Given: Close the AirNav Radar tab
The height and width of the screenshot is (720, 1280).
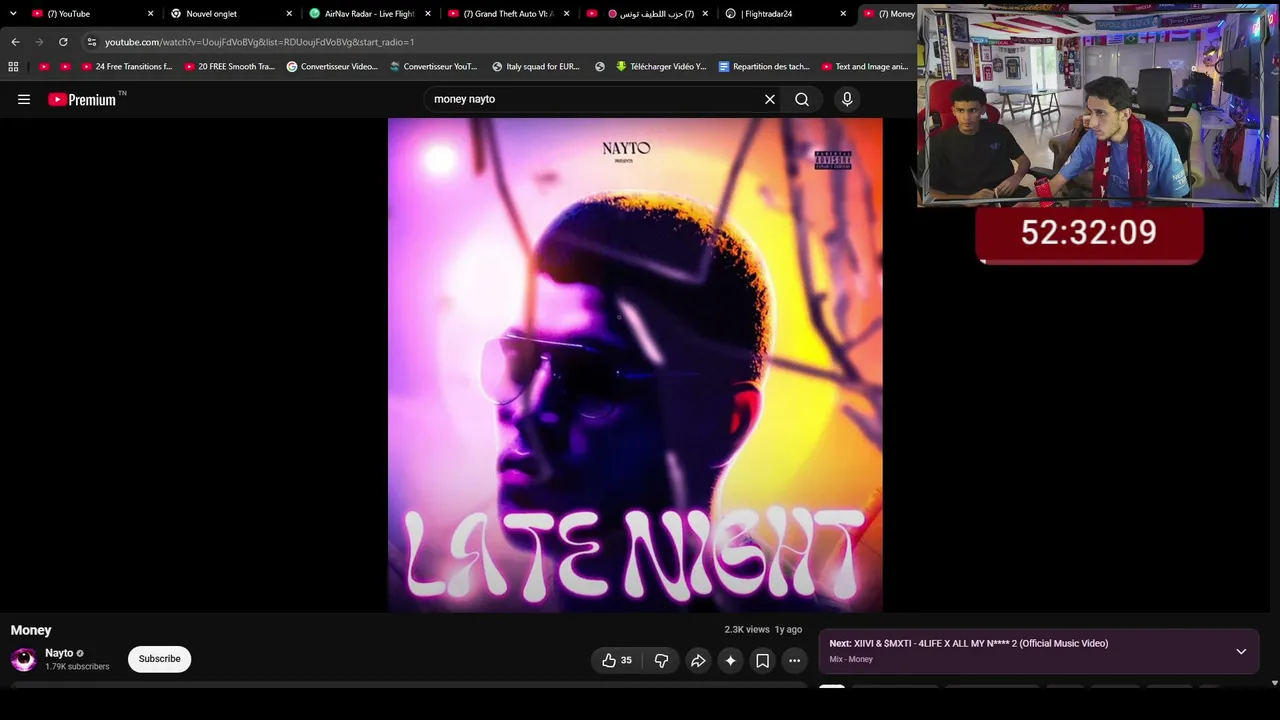Looking at the screenshot, I should point(428,14).
